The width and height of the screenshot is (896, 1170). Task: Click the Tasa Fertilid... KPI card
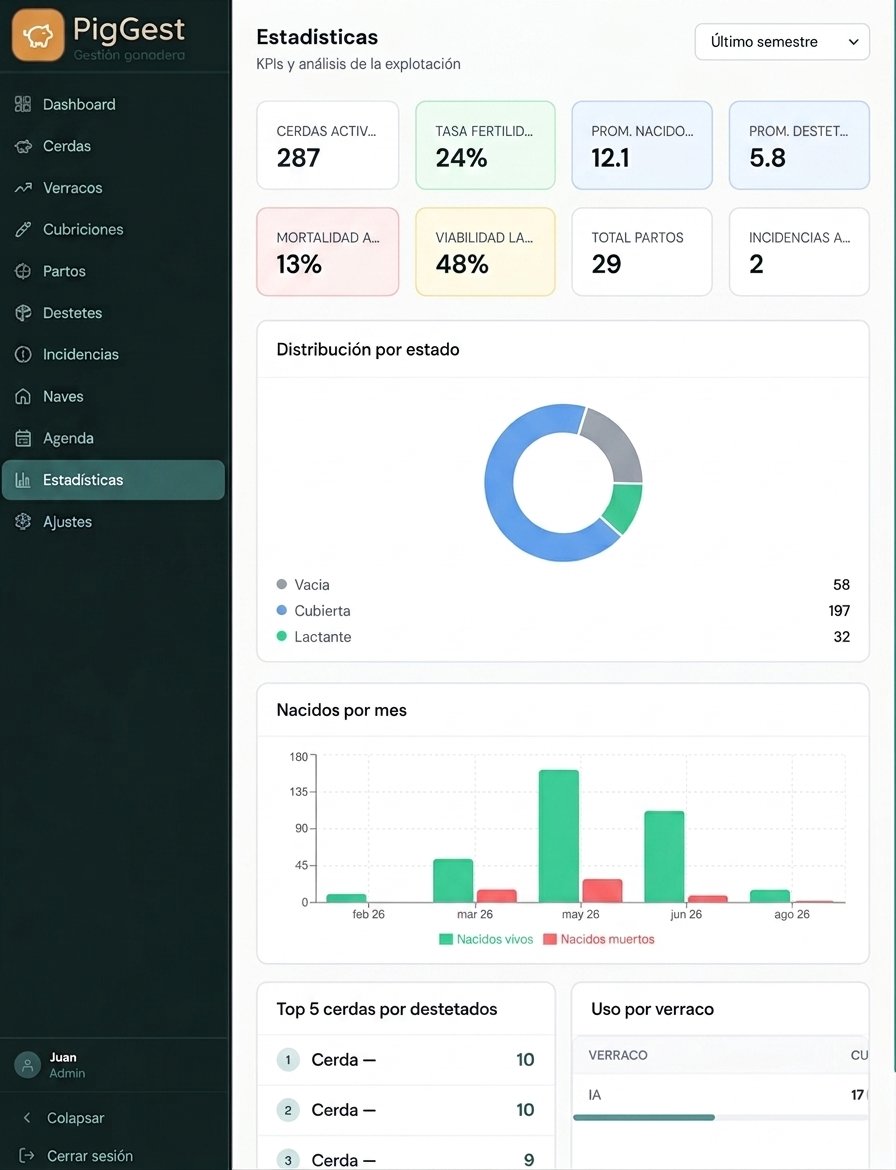coord(486,146)
